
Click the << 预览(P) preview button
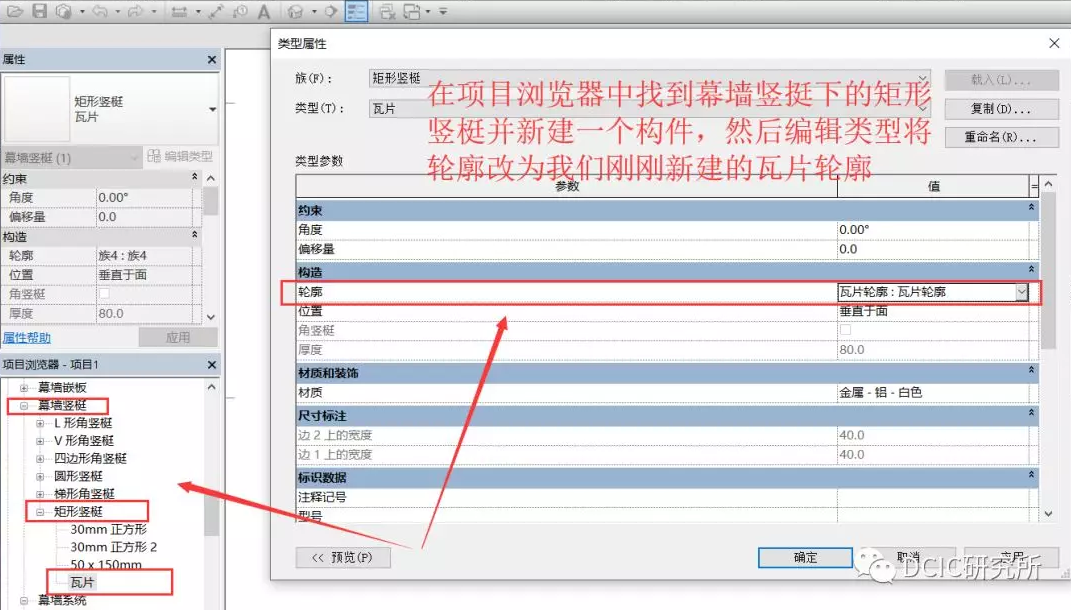pyautogui.click(x=343, y=557)
